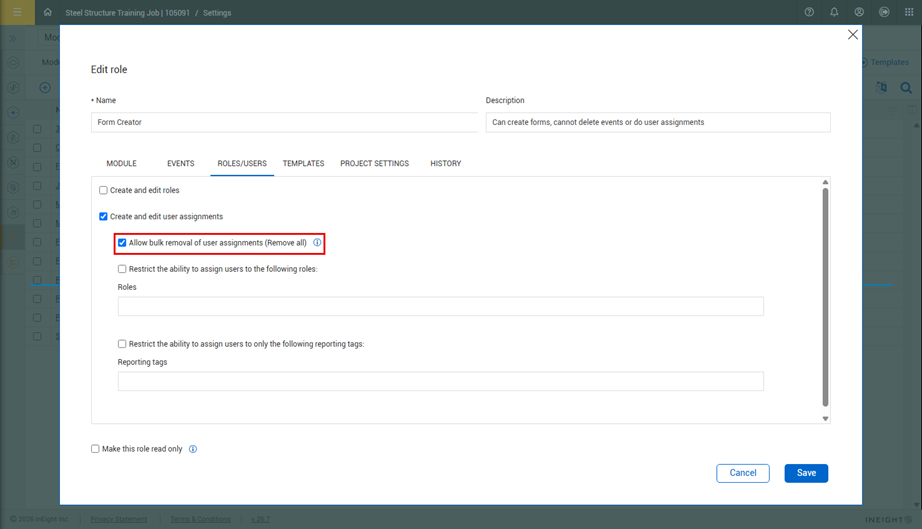Check Restrict to following reporting tags
This screenshot has width=922, height=529.
122,344
